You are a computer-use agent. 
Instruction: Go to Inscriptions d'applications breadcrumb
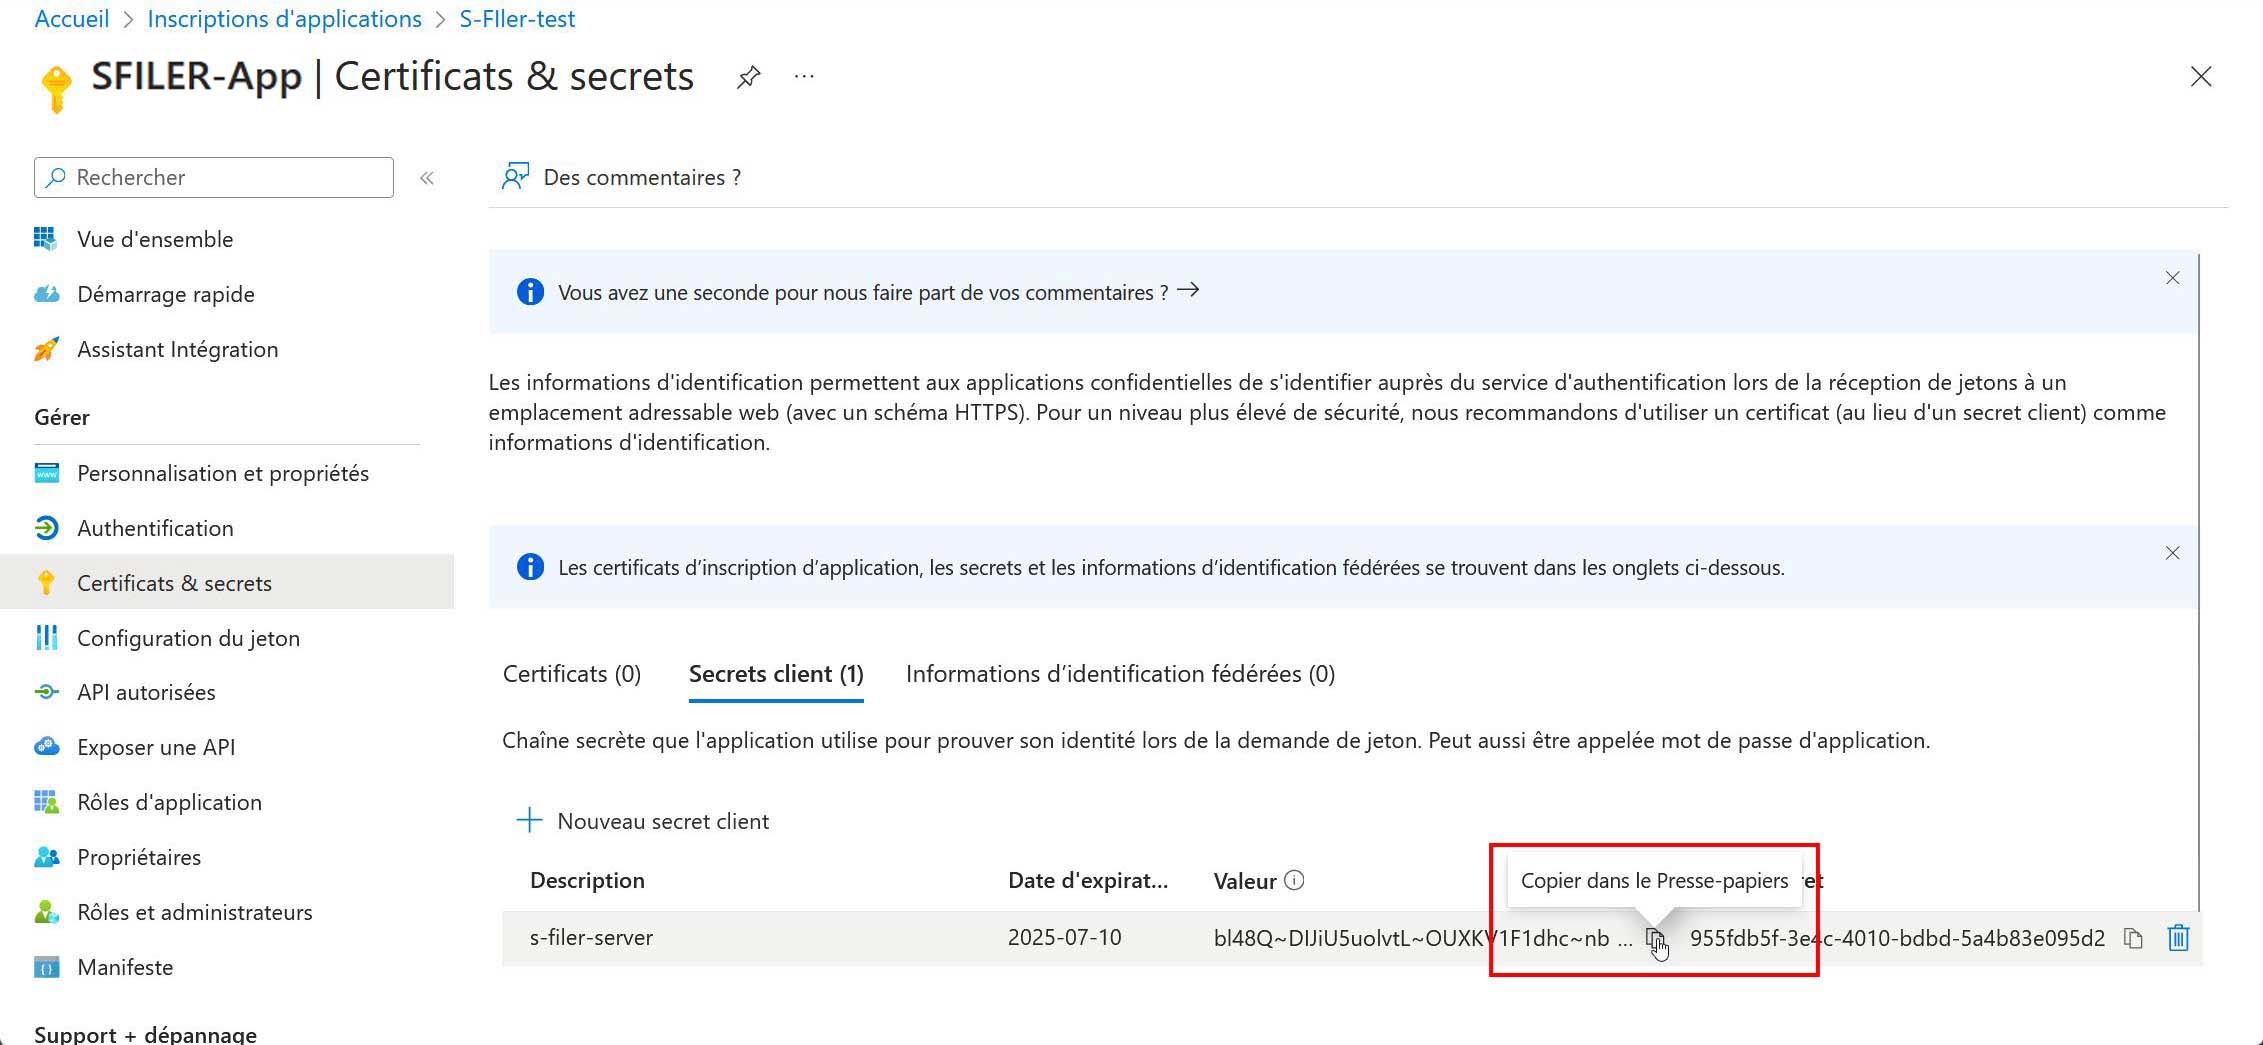tap(285, 18)
